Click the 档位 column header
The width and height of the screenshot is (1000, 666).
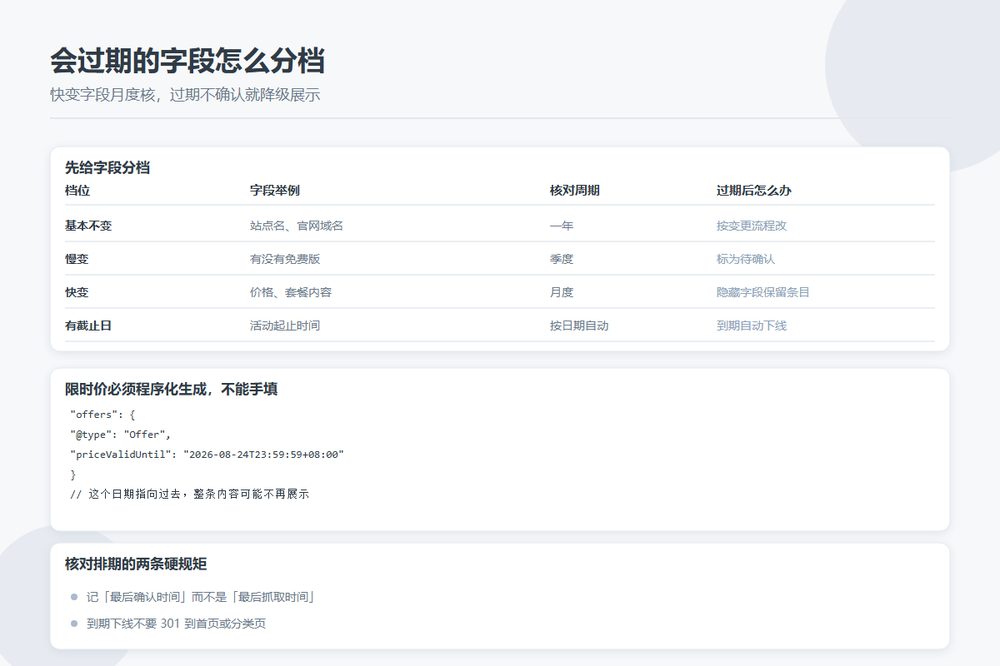point(77,190)
